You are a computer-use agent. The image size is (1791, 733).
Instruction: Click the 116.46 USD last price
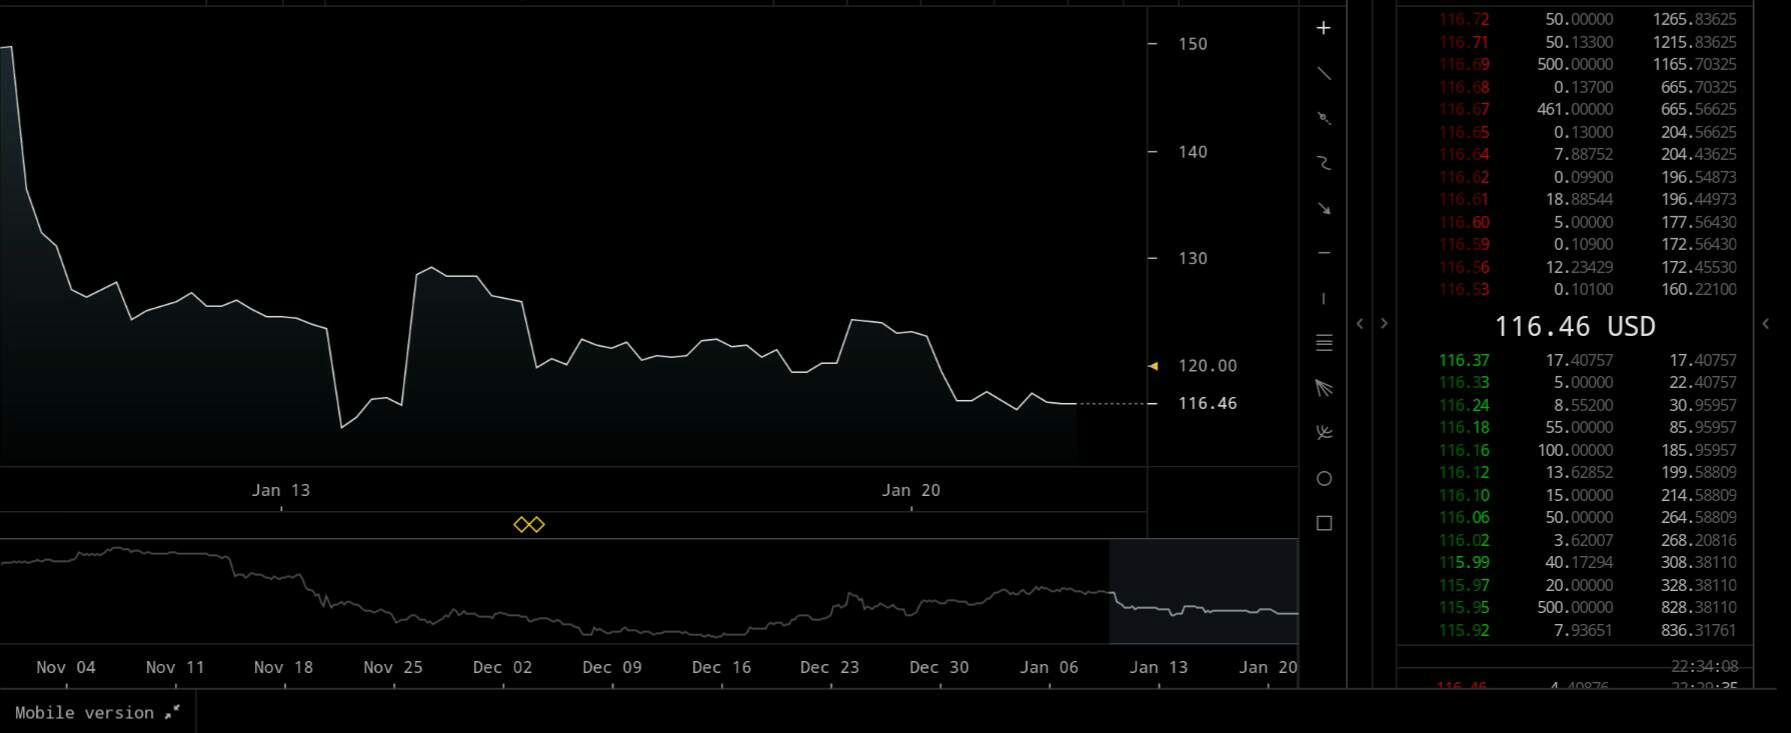(x=1574, y=326)
